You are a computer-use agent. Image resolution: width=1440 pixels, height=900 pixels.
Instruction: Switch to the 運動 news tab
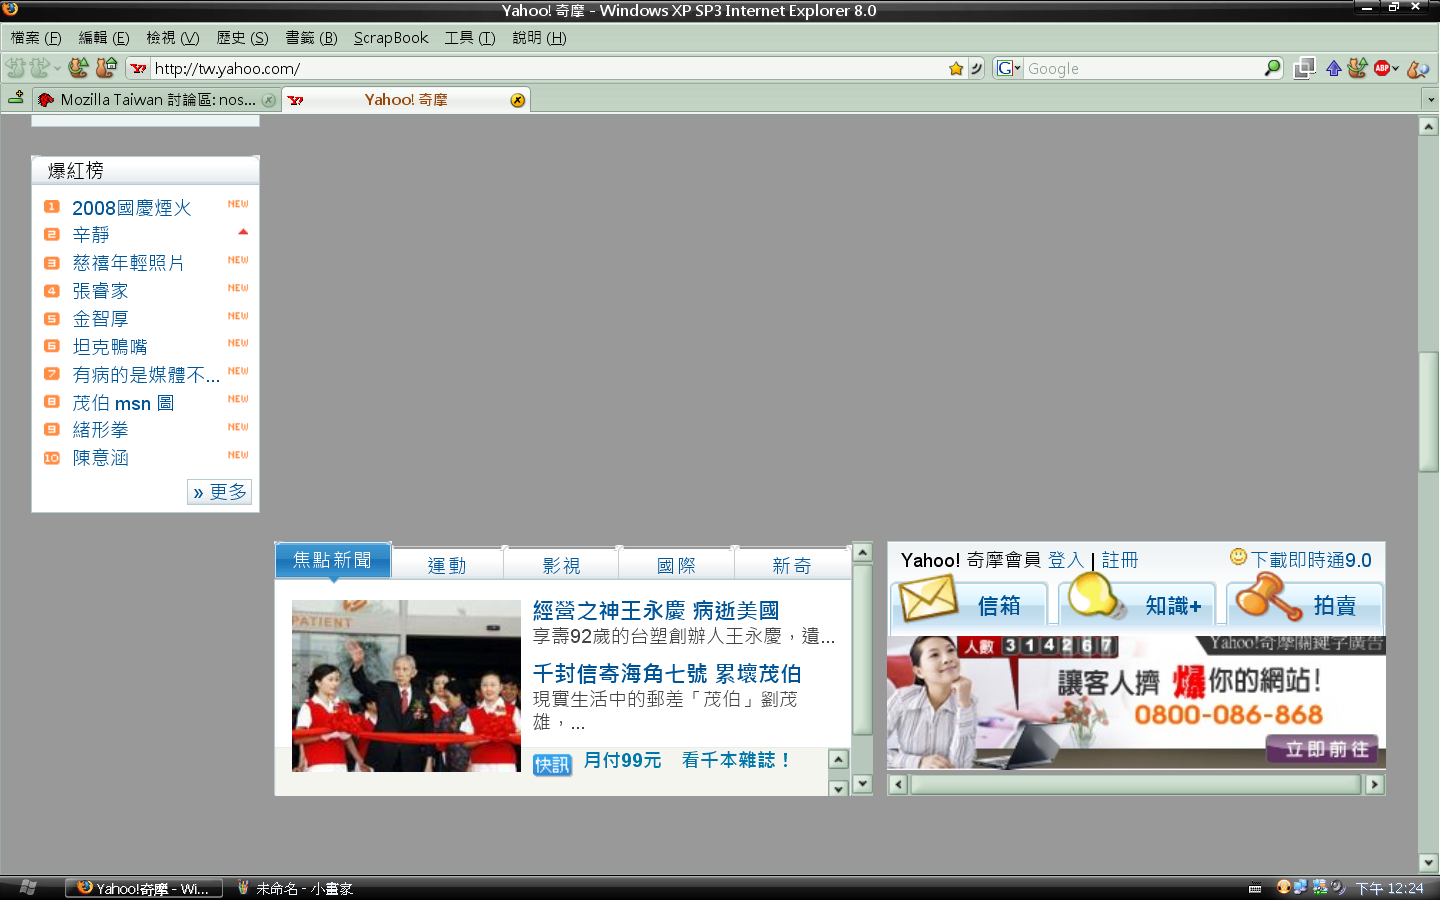(x=447, y=565)
